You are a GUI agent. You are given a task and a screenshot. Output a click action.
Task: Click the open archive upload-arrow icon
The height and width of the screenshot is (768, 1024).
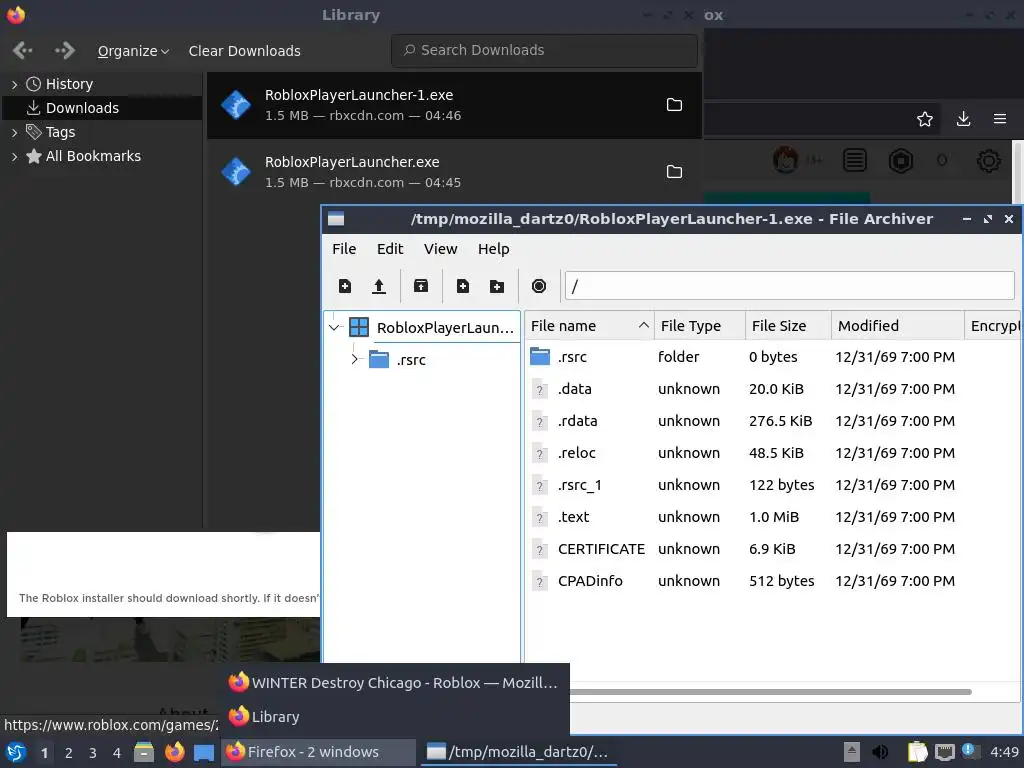point(379,286)
